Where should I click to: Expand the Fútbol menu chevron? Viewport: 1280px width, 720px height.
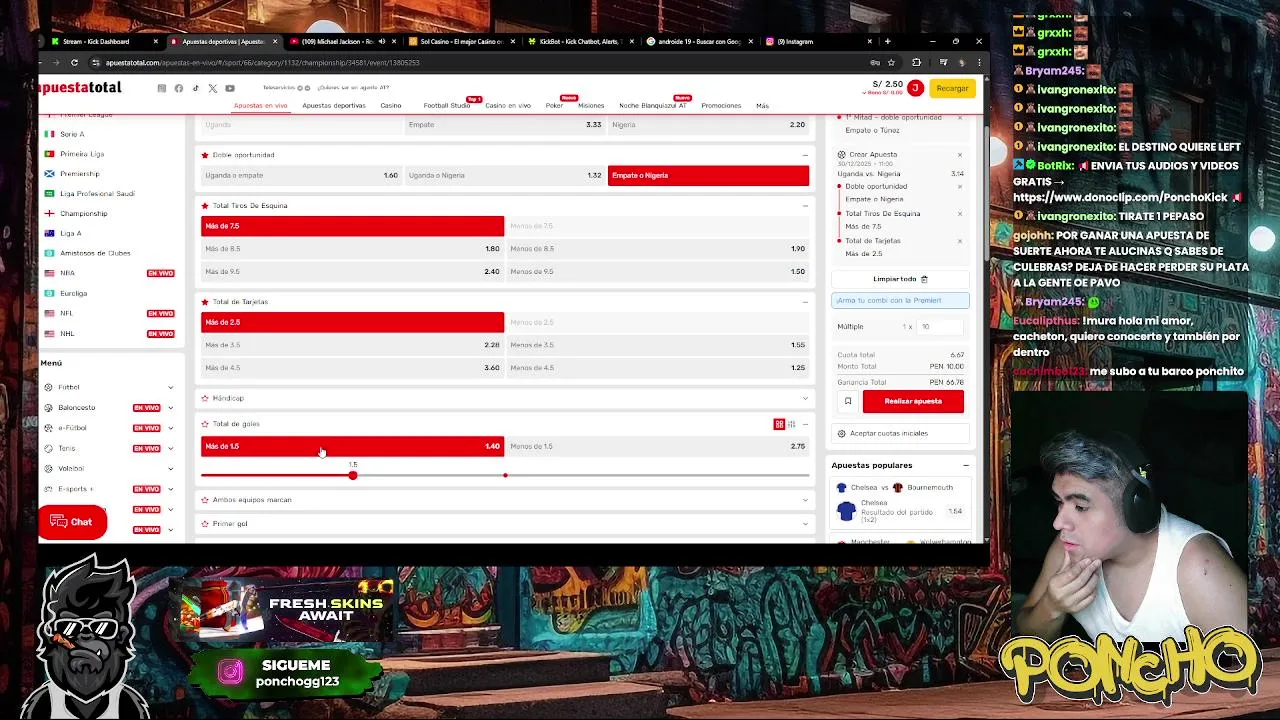pos(170,387)
